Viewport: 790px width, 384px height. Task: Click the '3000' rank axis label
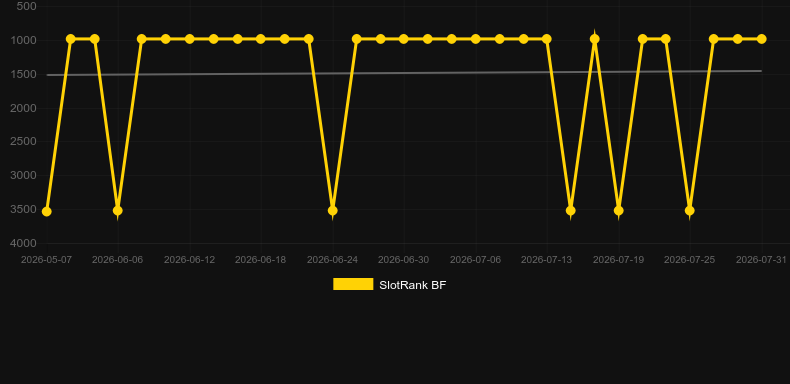click(x=23, y=175)
